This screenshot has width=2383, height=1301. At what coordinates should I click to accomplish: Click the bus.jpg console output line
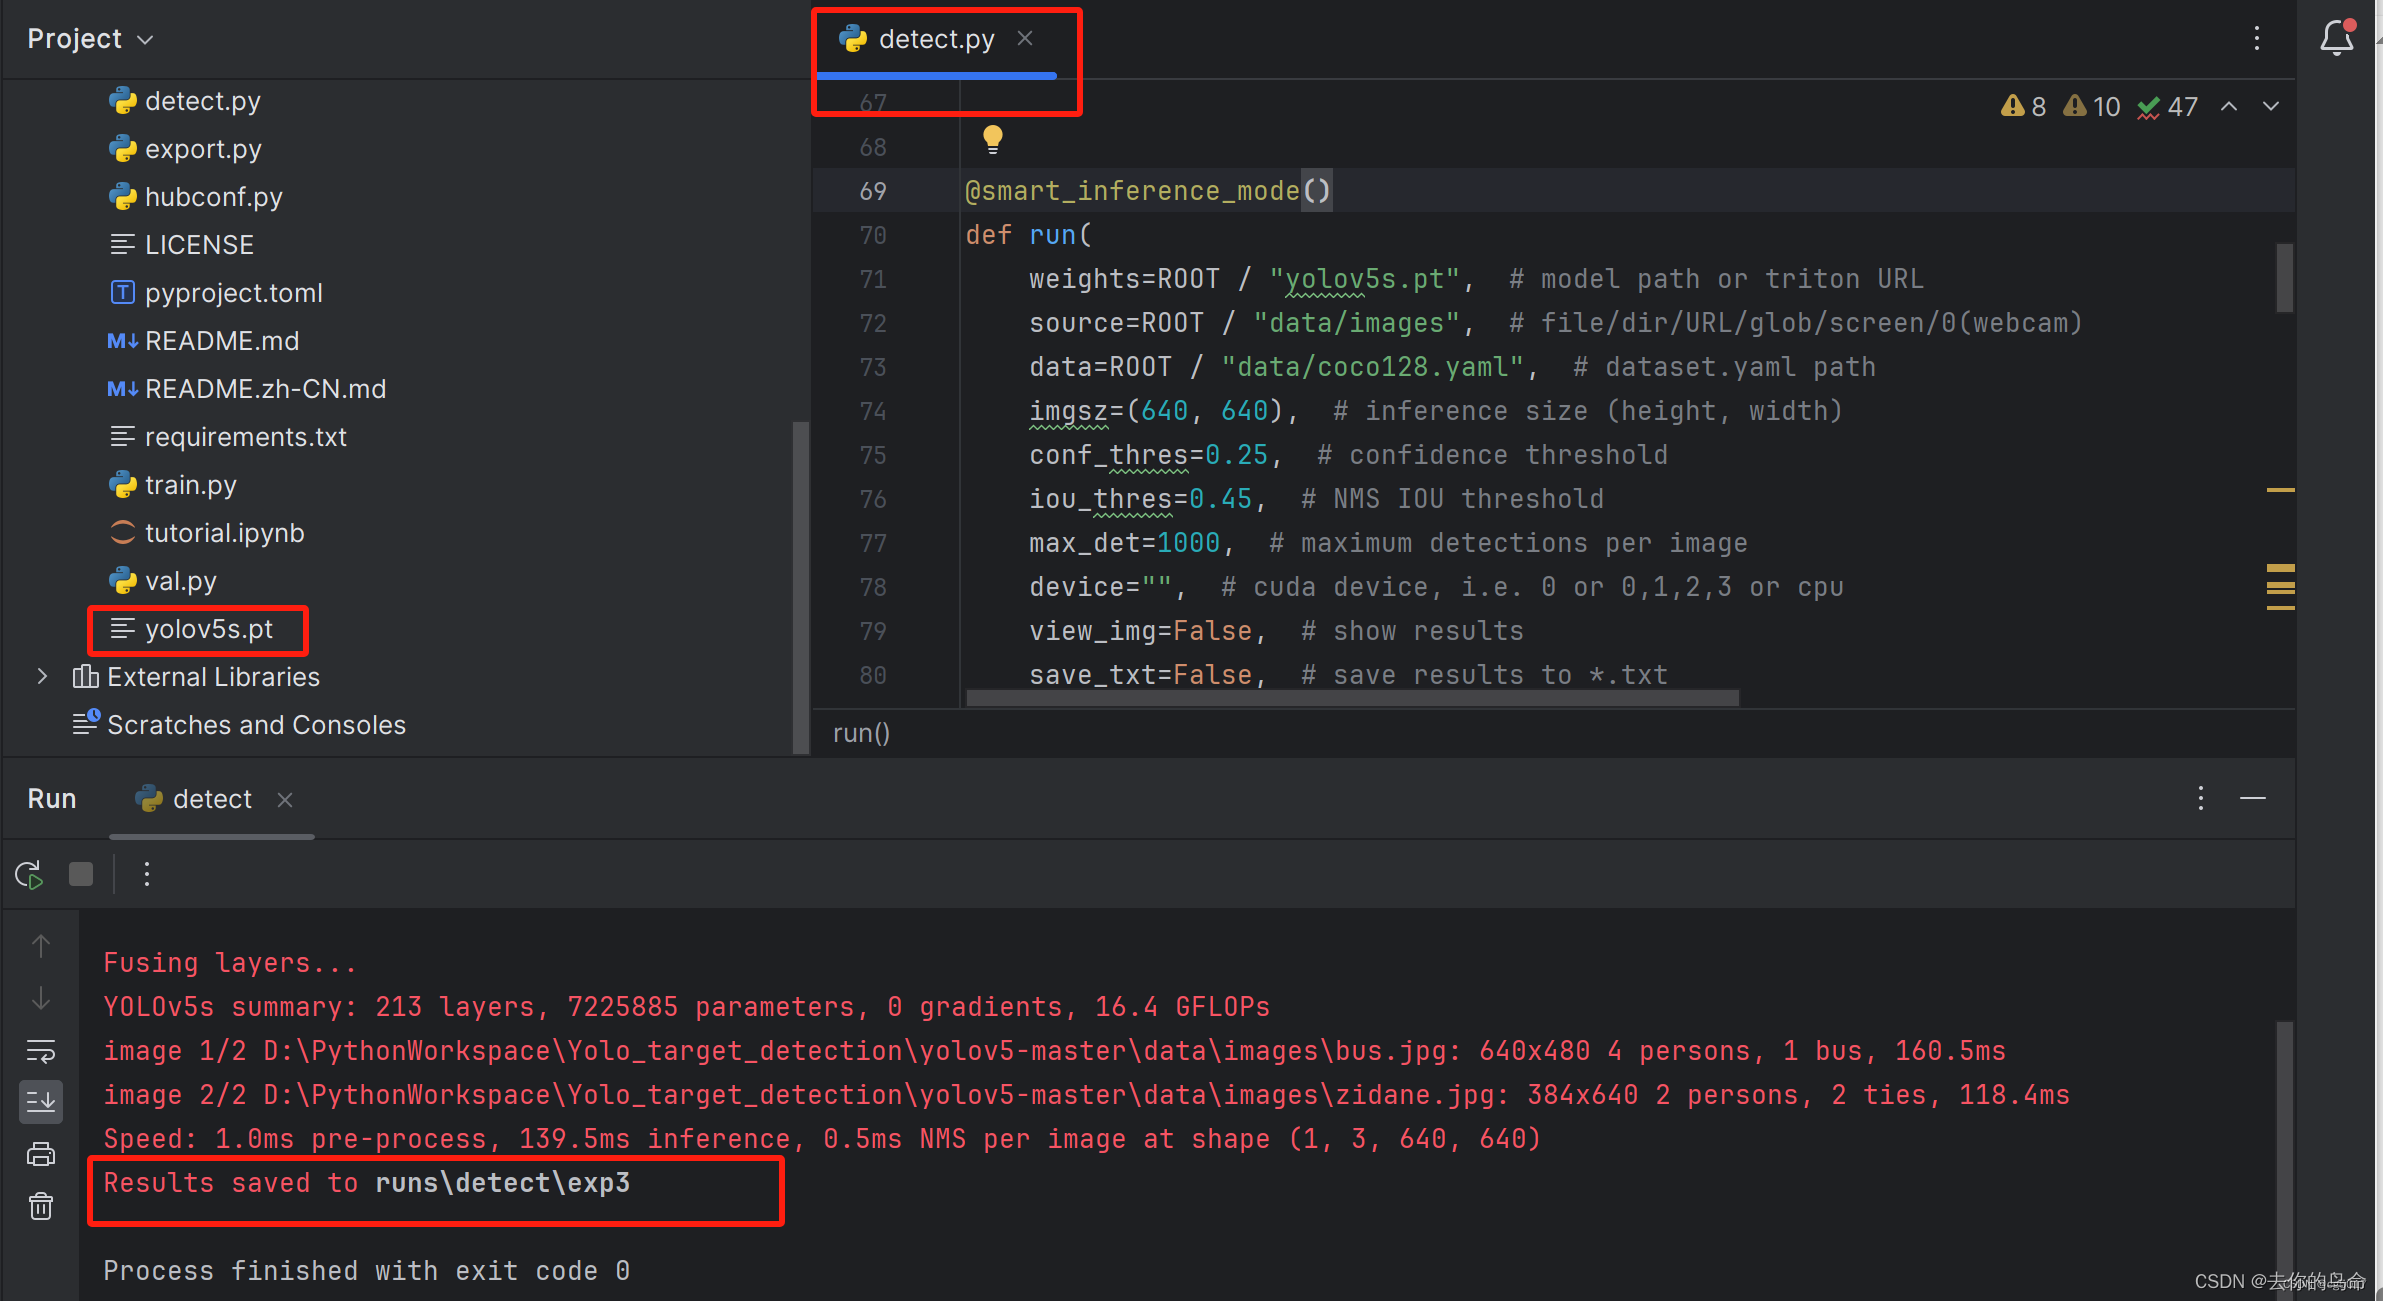pyautogui.click(x=1055, y=1051)
